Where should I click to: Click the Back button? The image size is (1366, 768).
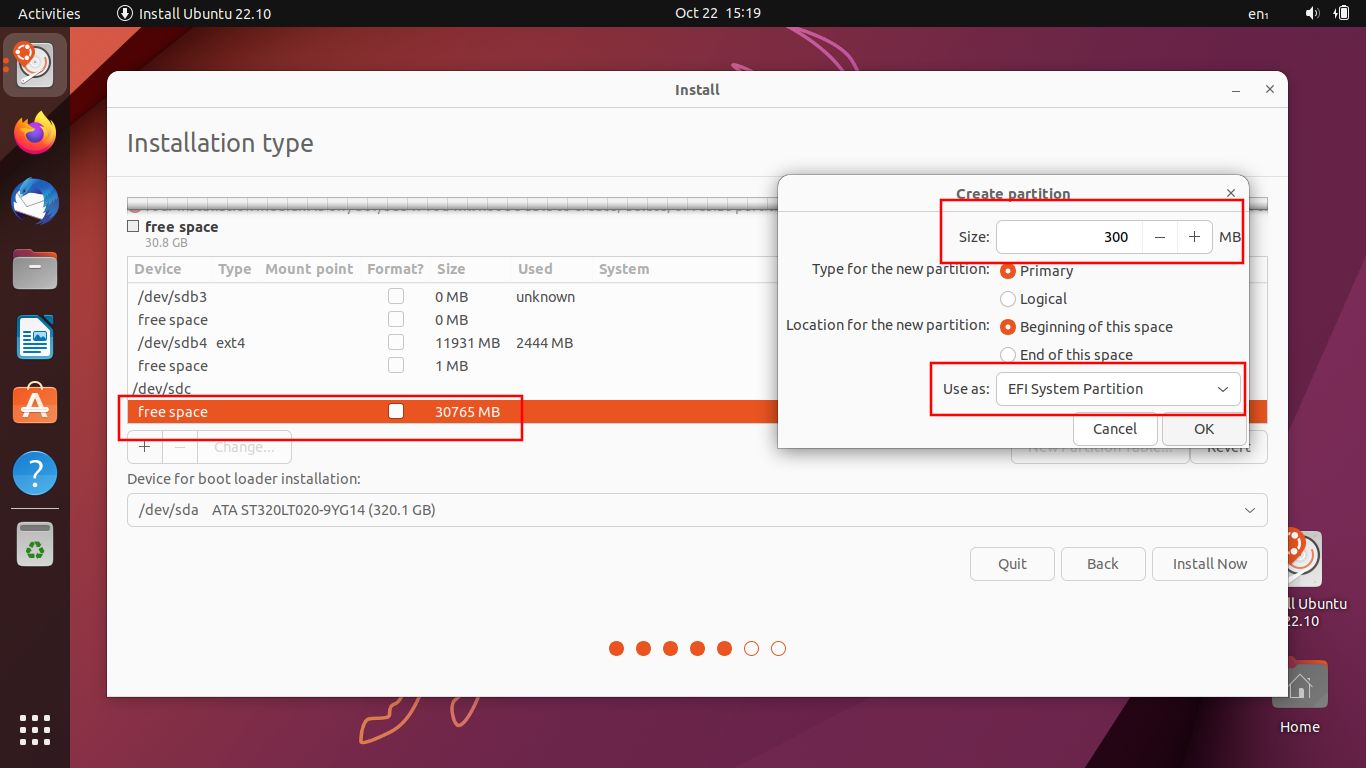[x=1103, y=564]
